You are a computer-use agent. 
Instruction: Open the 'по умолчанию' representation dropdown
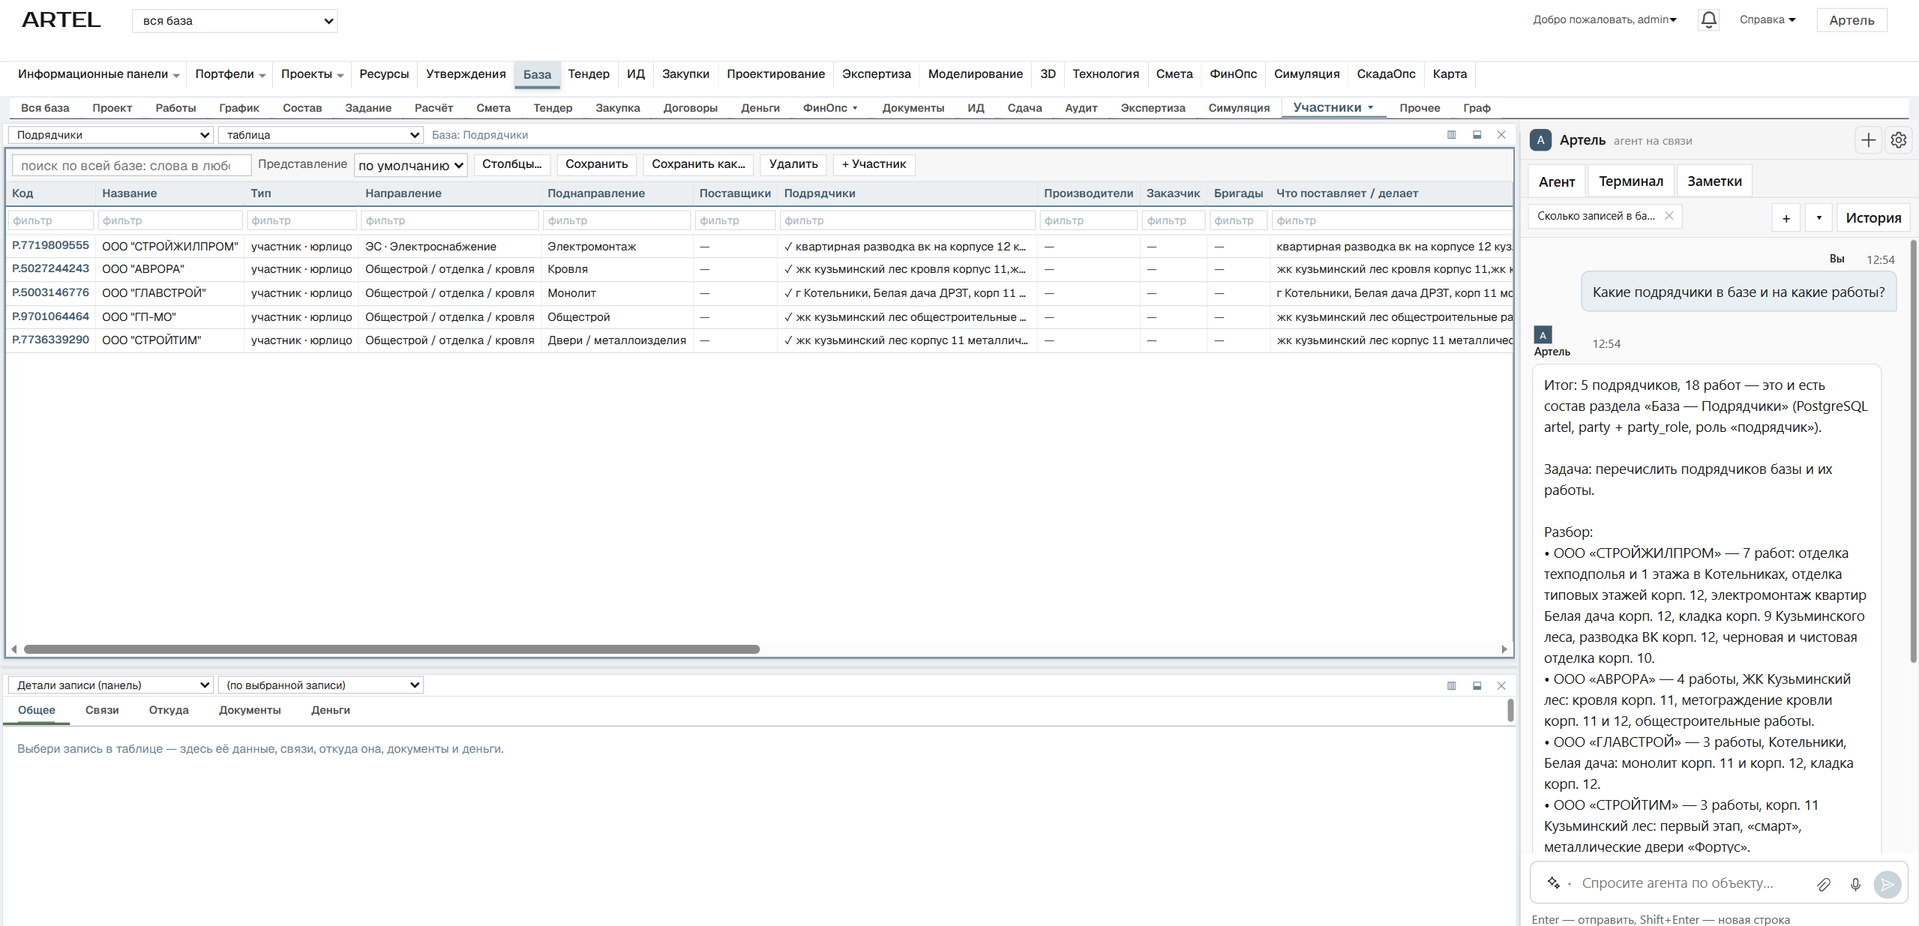click(411, 165)
